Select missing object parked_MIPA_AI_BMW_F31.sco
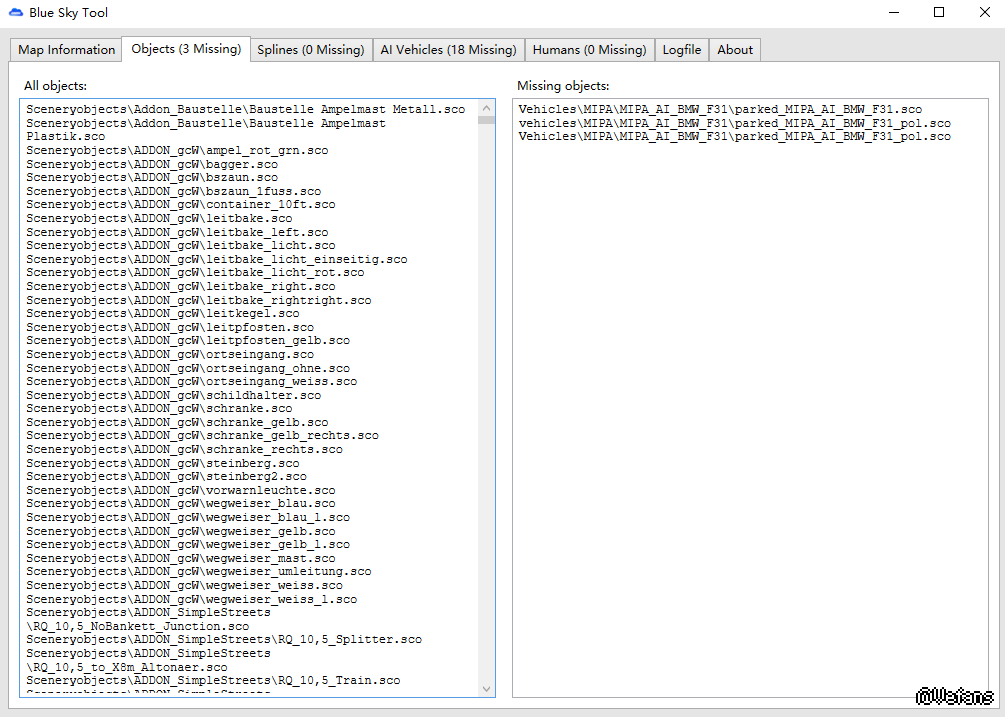Screen dimensions: 1005x717 (x=720, y=109)
